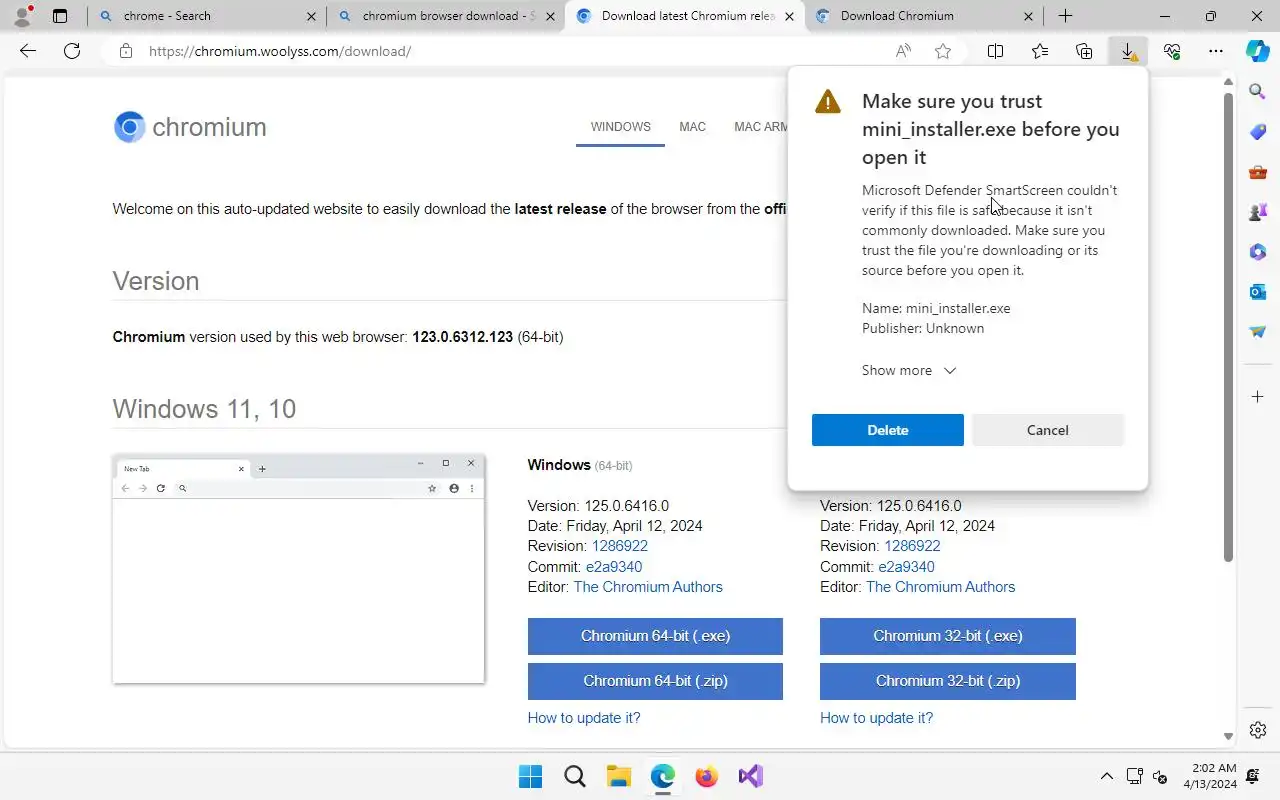1280x800 pixels.
Task: Open sidebar Games chess icon
Action: [1258, 212]
